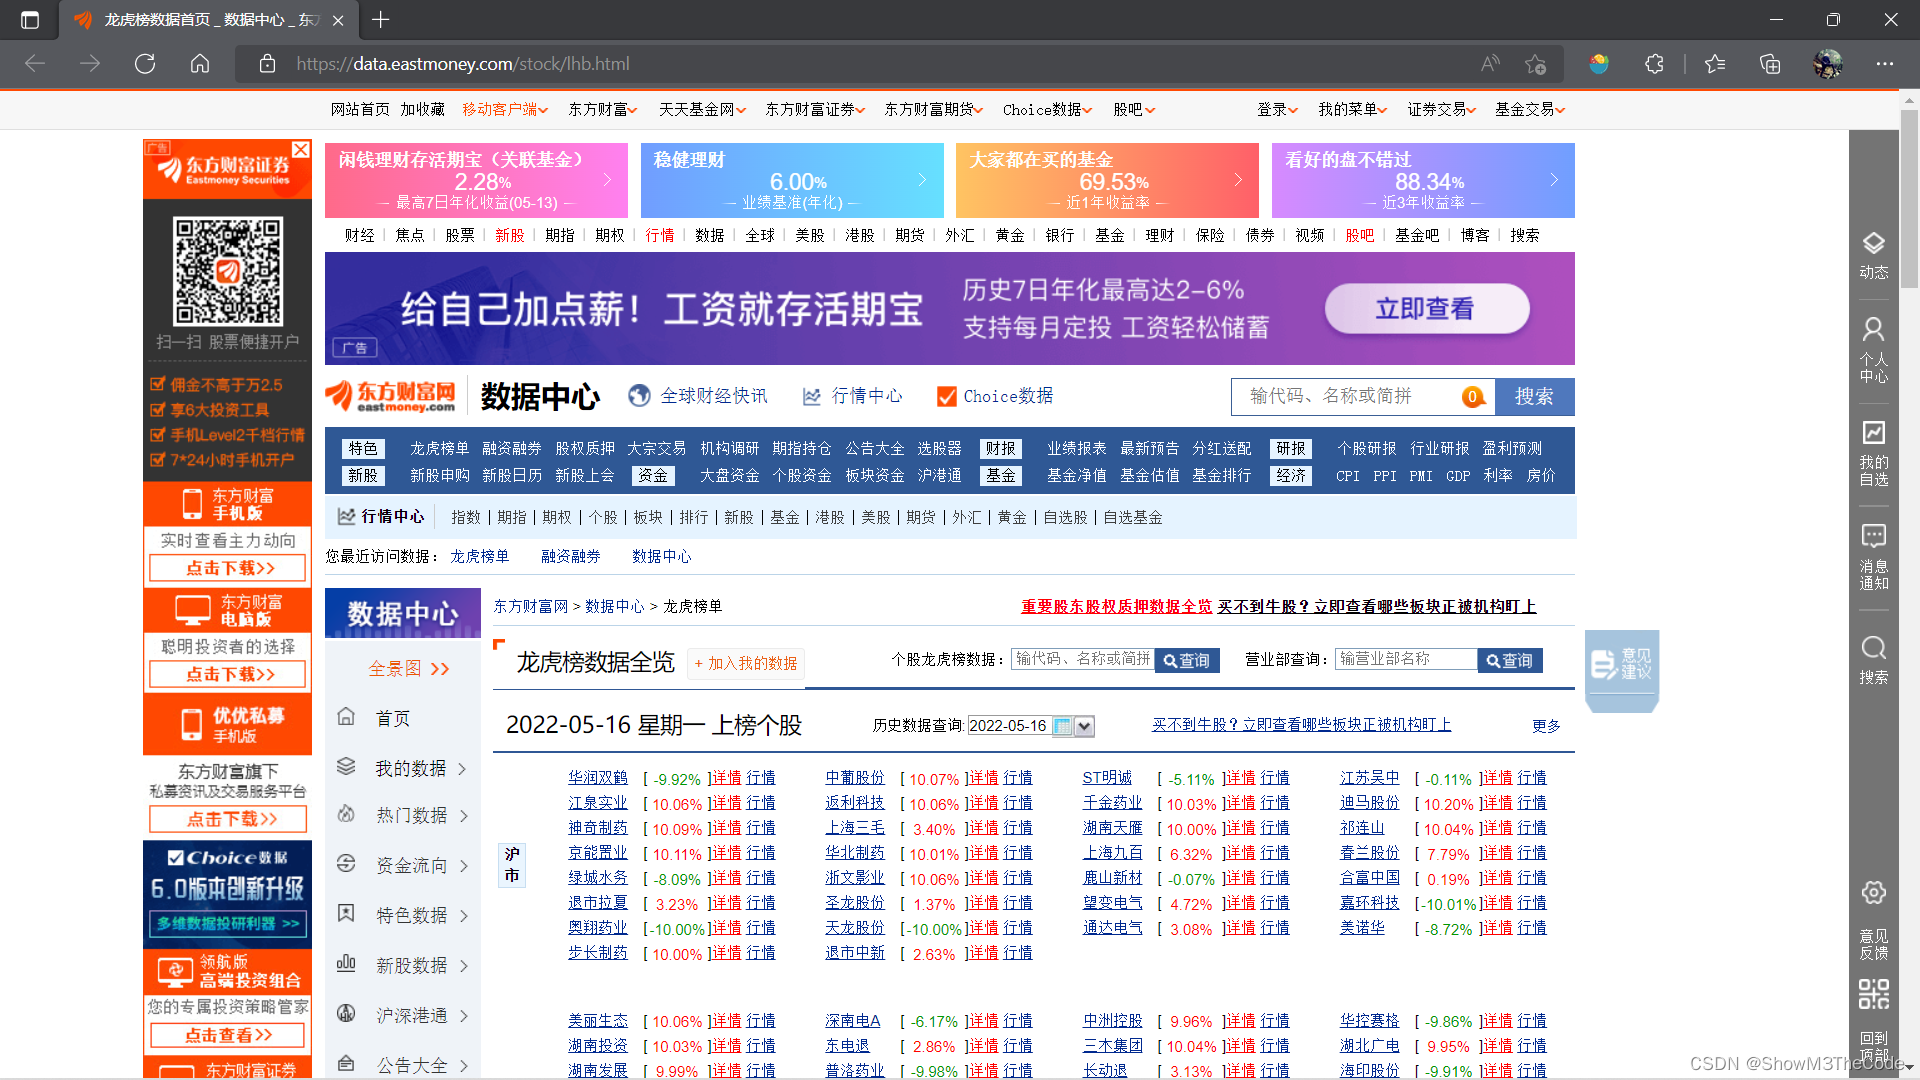Screen dimensions: 1920x1080
Task: Expand 全景图 arrows
Action: 440,668
